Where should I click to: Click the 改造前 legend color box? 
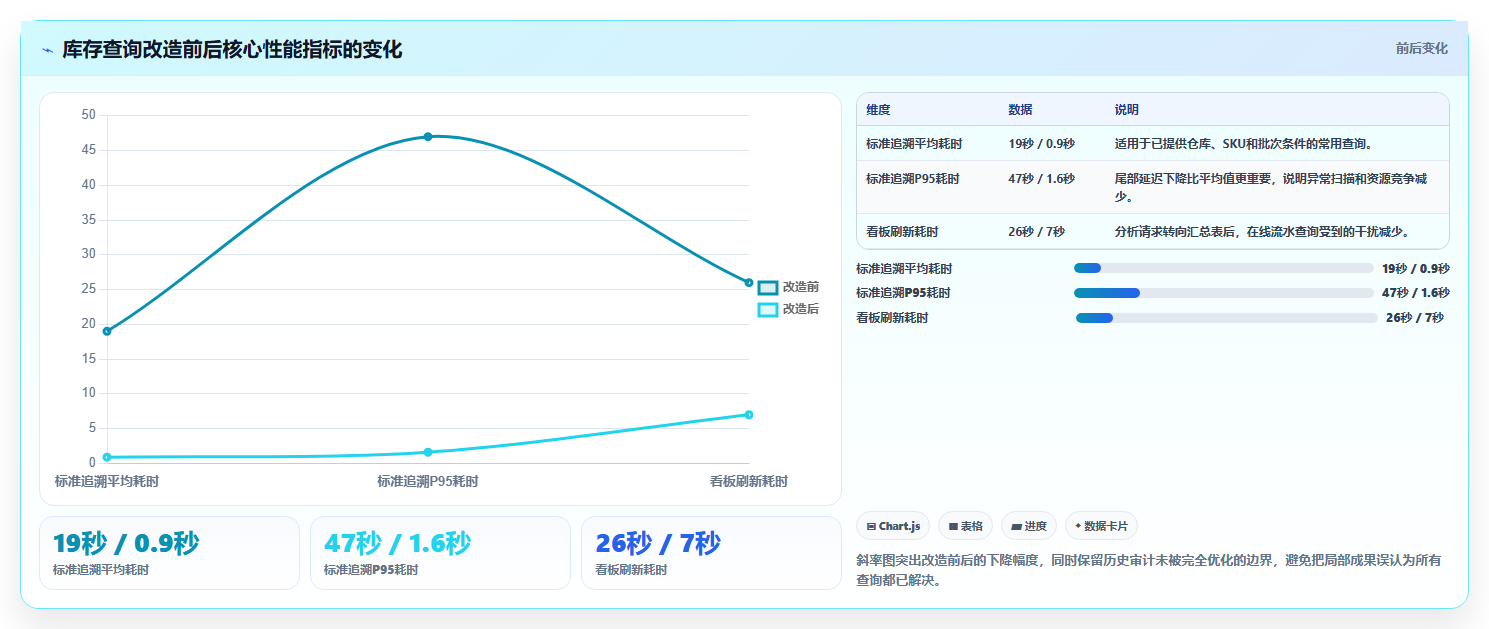(x=768, y=287)
